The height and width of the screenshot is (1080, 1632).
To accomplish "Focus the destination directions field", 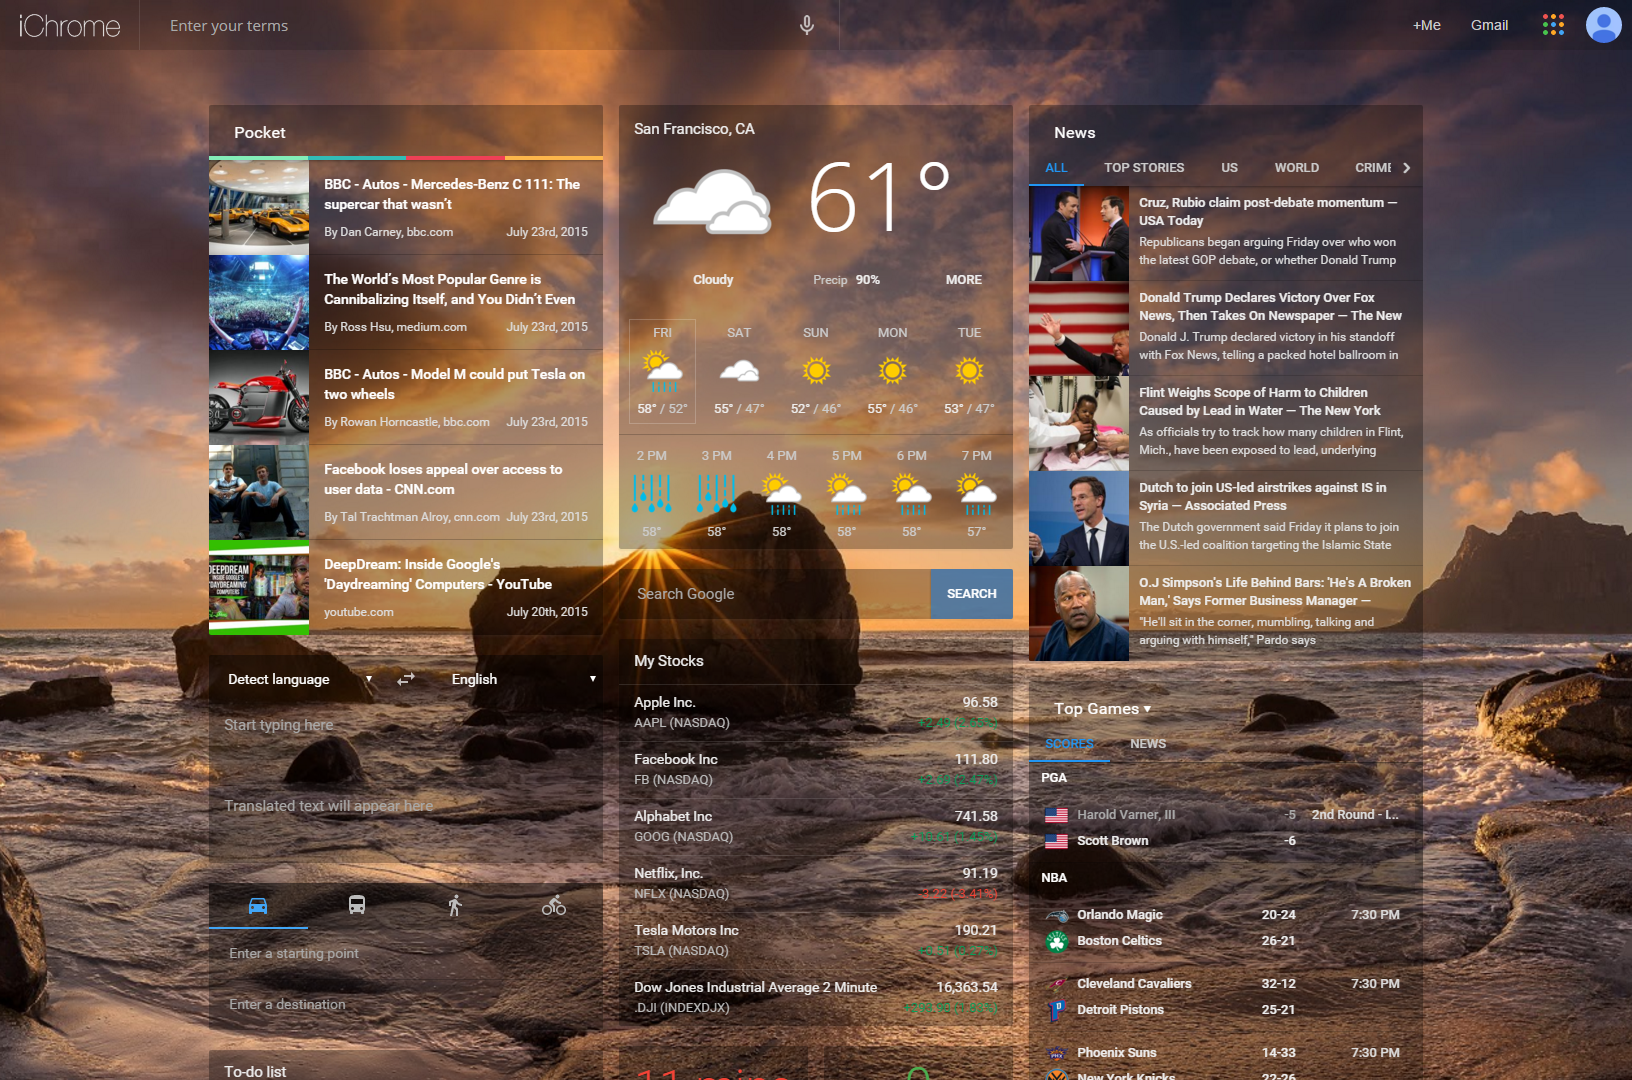I will pyautogui.click(x=406, y=1005).
